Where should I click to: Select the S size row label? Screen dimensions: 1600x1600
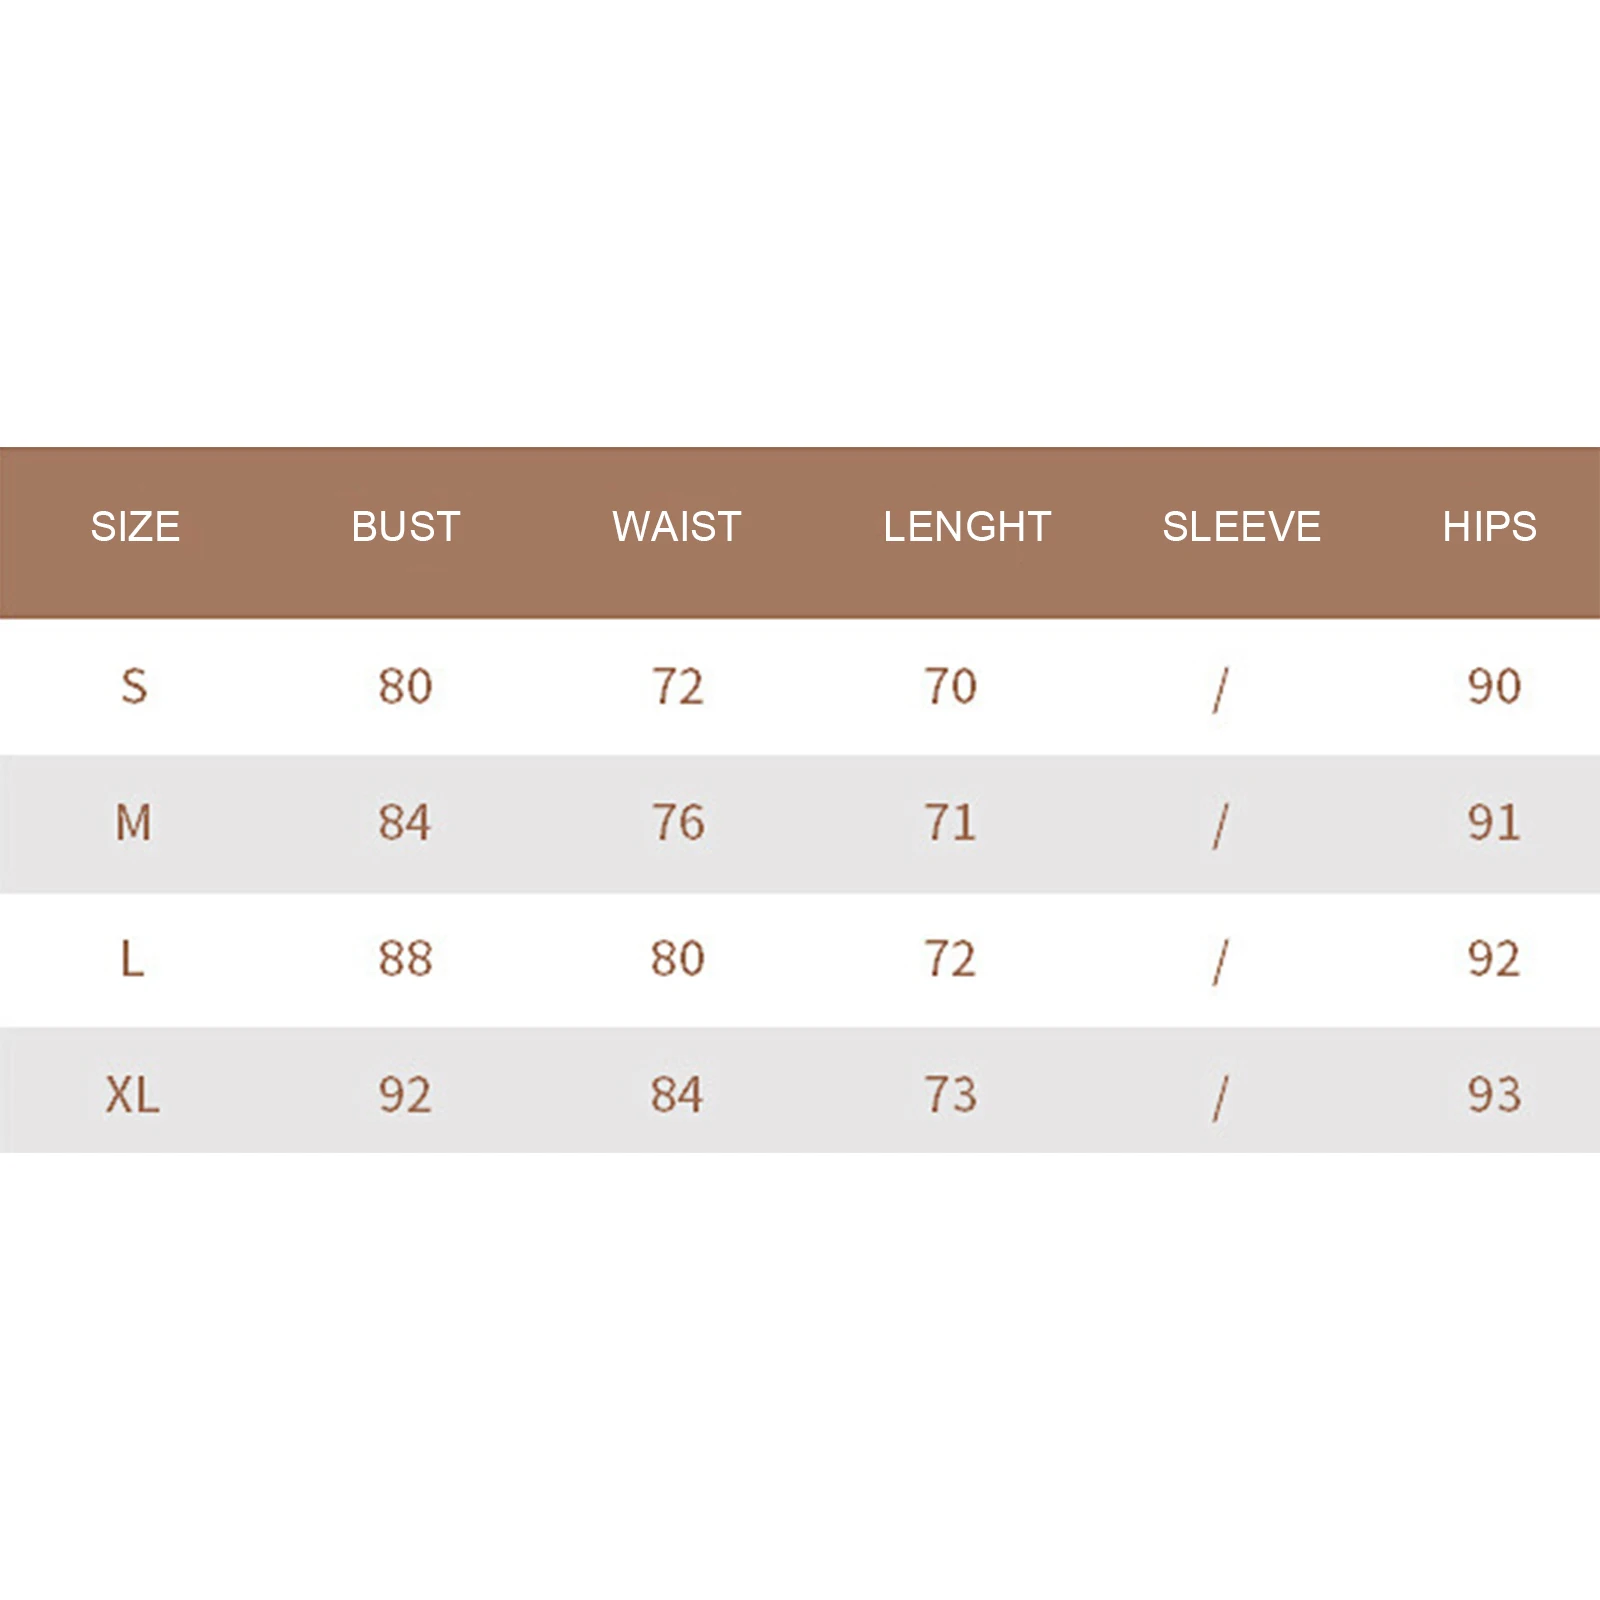(134, 687)
